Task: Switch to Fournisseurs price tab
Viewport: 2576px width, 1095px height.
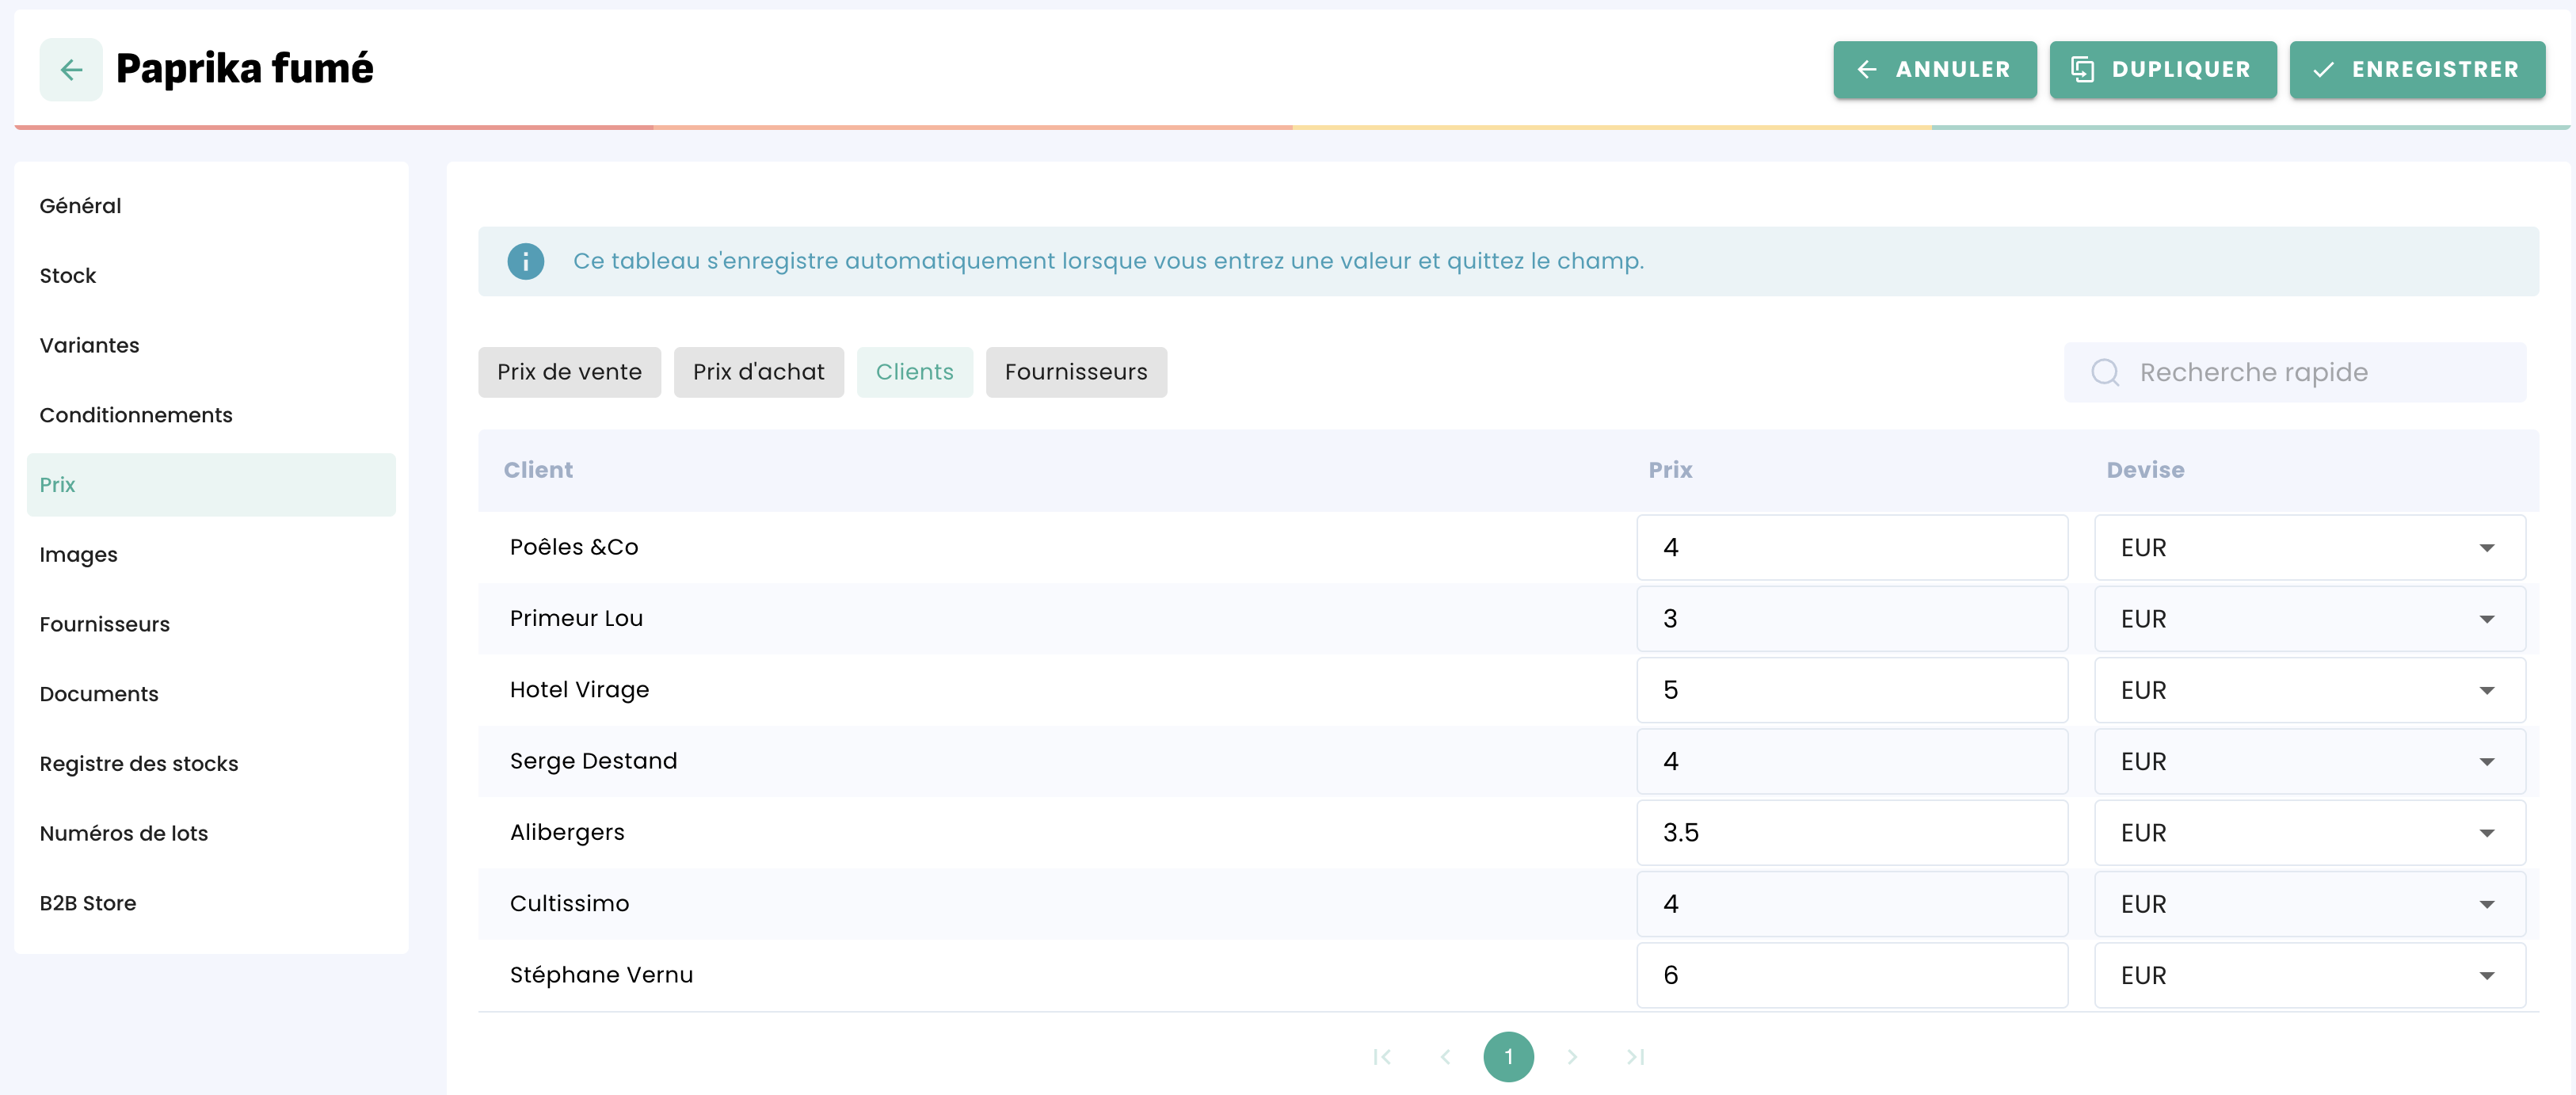Action: click(1075, 372)
